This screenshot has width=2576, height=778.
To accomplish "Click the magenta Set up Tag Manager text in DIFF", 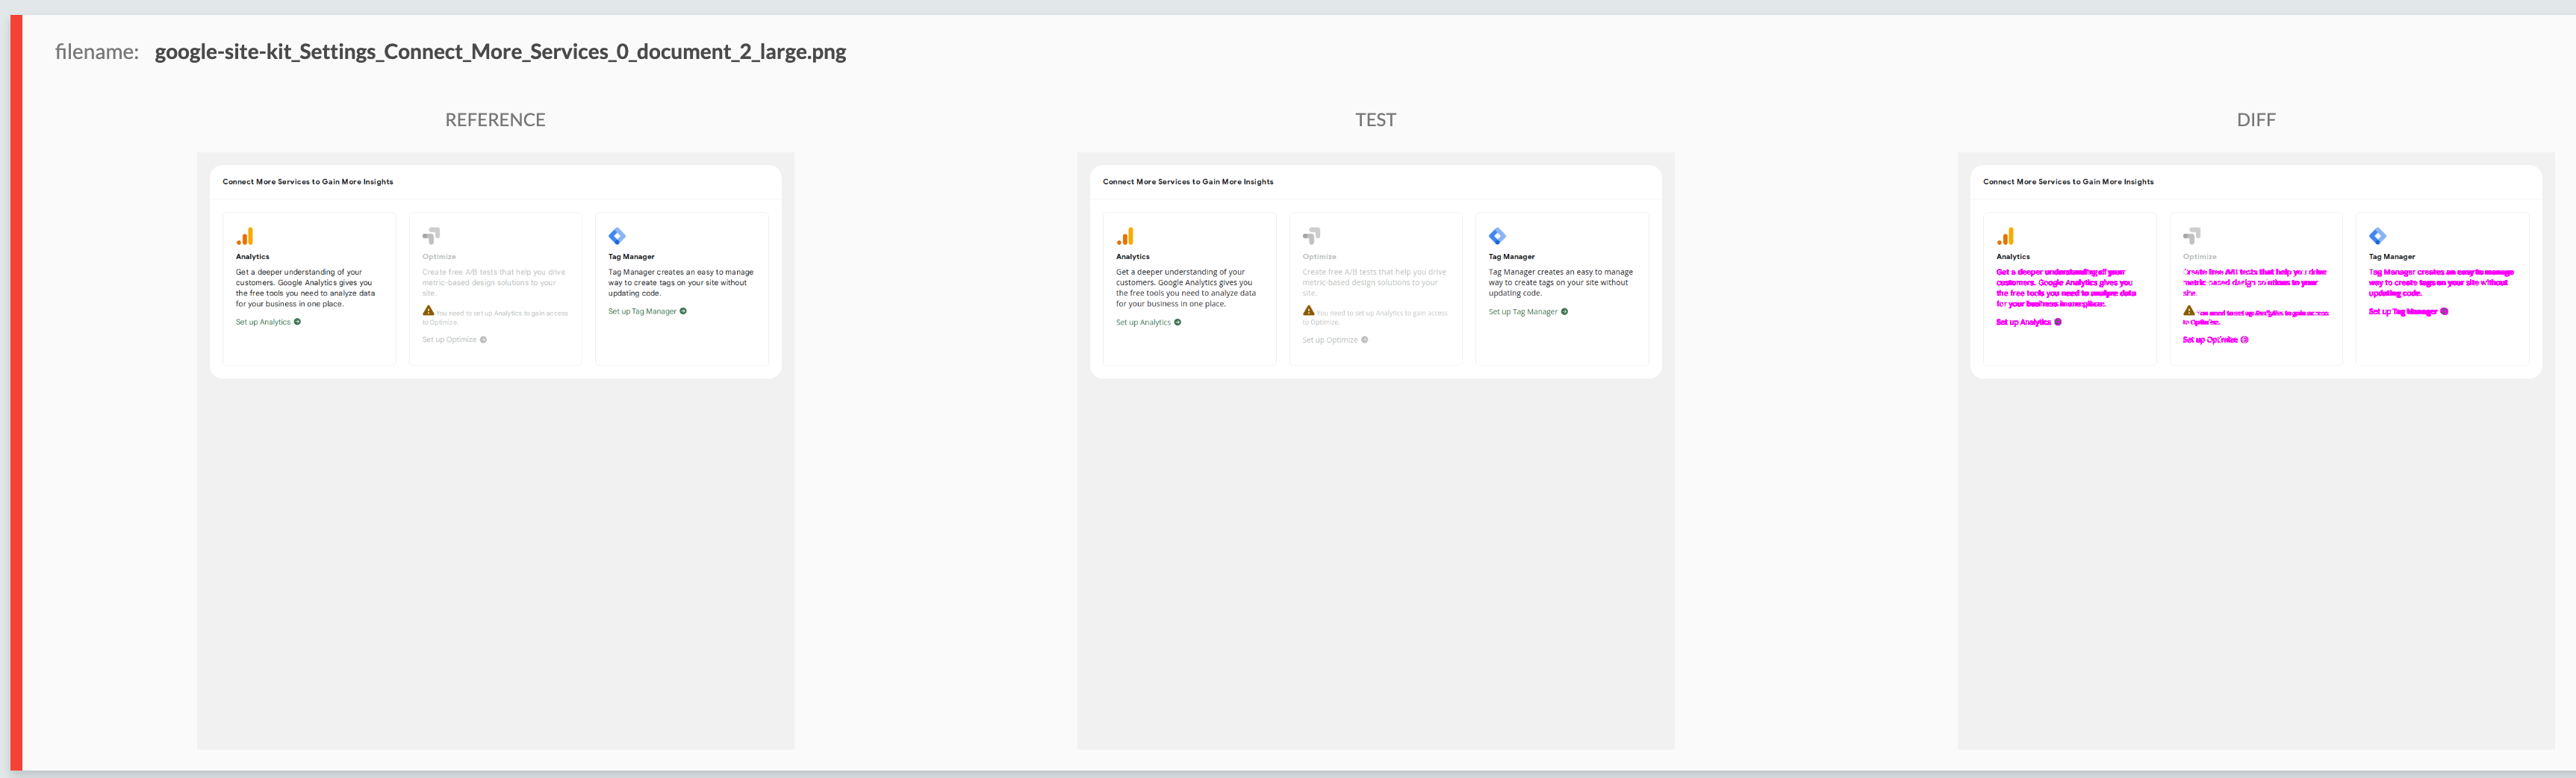I will pyautogui.click(x=2402, y=312).
